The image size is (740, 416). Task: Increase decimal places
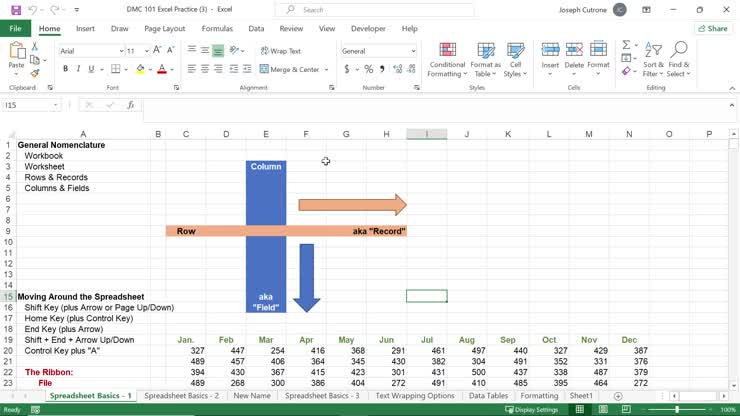pos(397,69)
